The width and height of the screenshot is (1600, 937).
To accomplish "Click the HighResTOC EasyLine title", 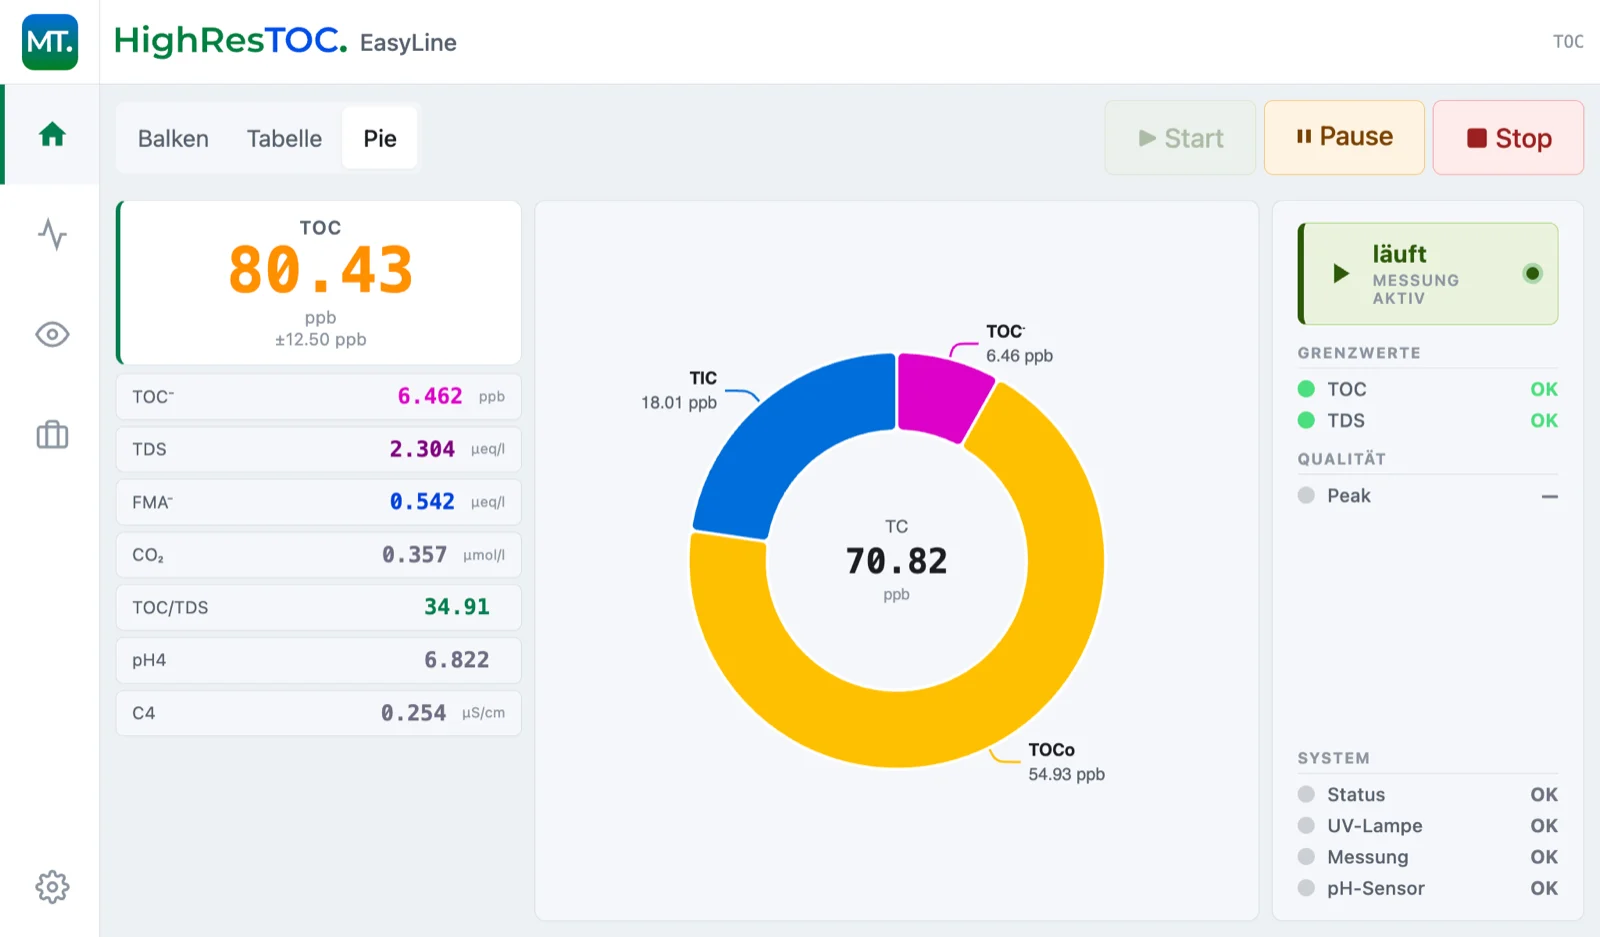I will (x=285, y=41).
